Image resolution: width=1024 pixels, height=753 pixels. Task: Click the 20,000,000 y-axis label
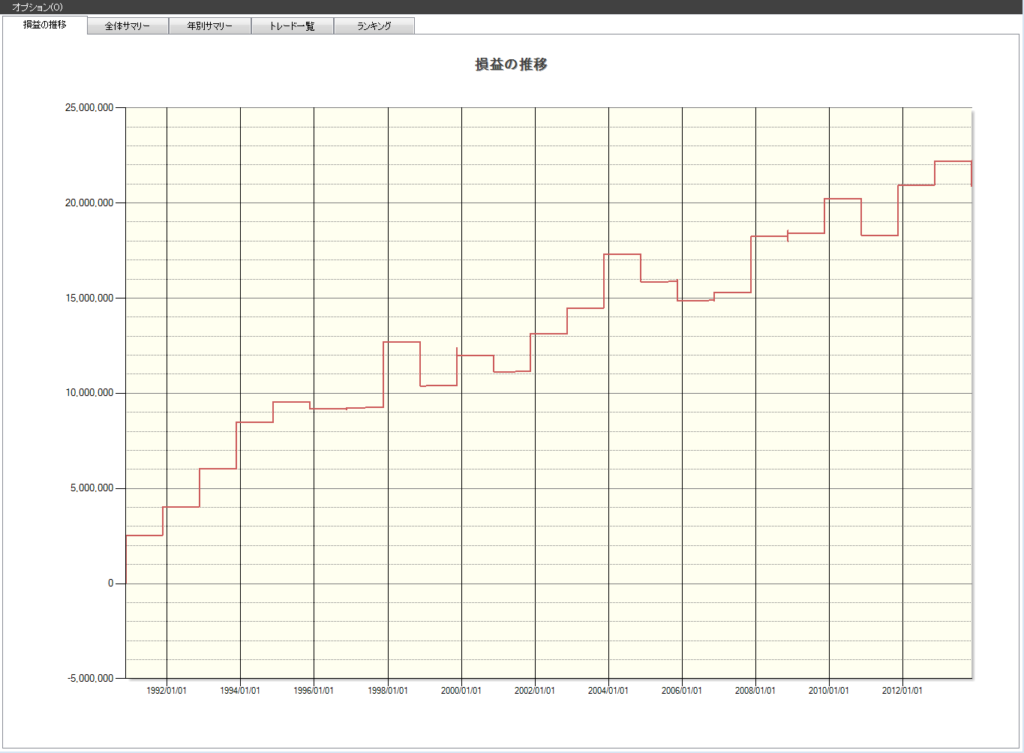pos(89,203)
